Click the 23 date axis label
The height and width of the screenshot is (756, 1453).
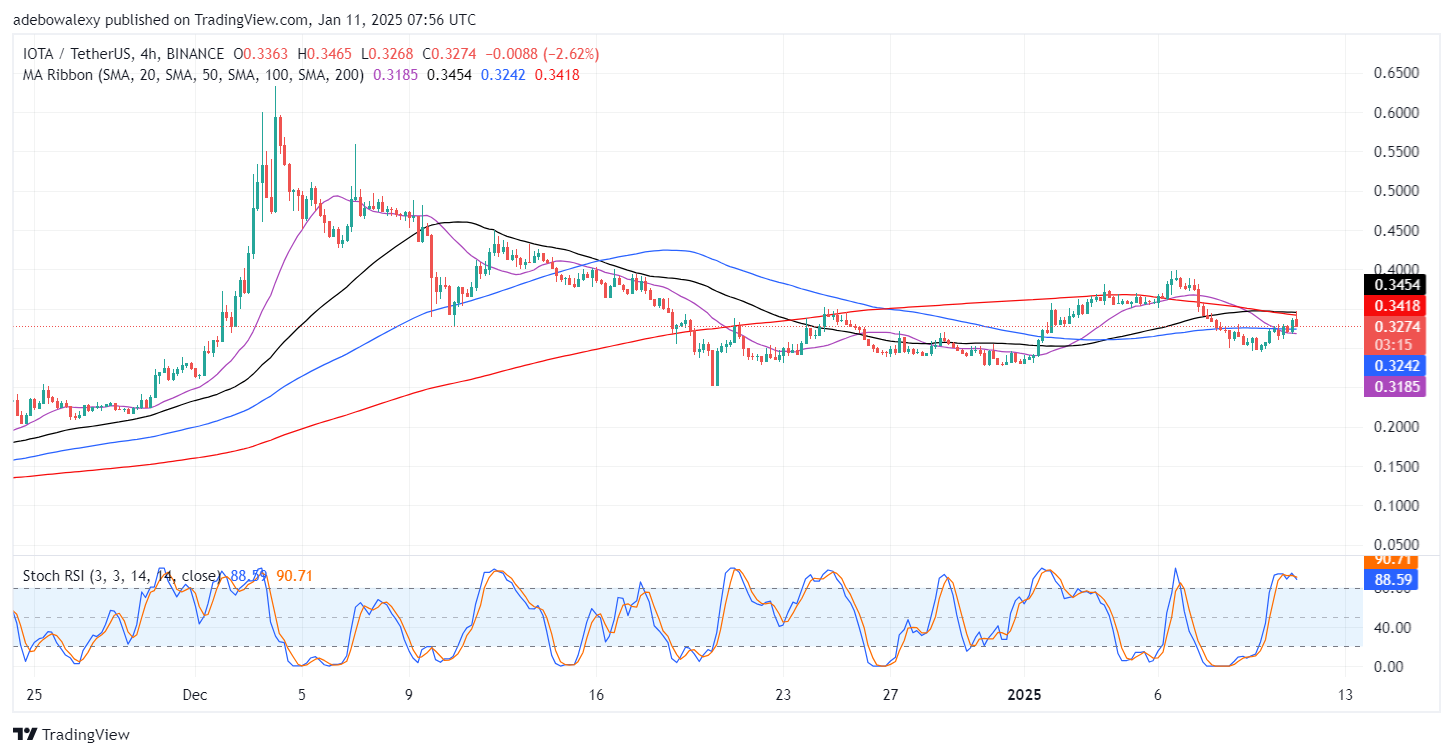pos(783,695)
